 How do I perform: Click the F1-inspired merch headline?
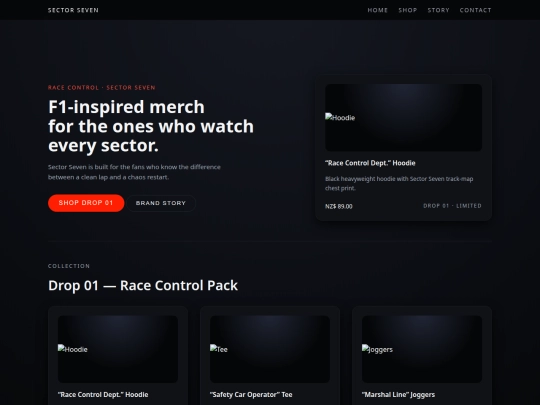click(151, 126)
